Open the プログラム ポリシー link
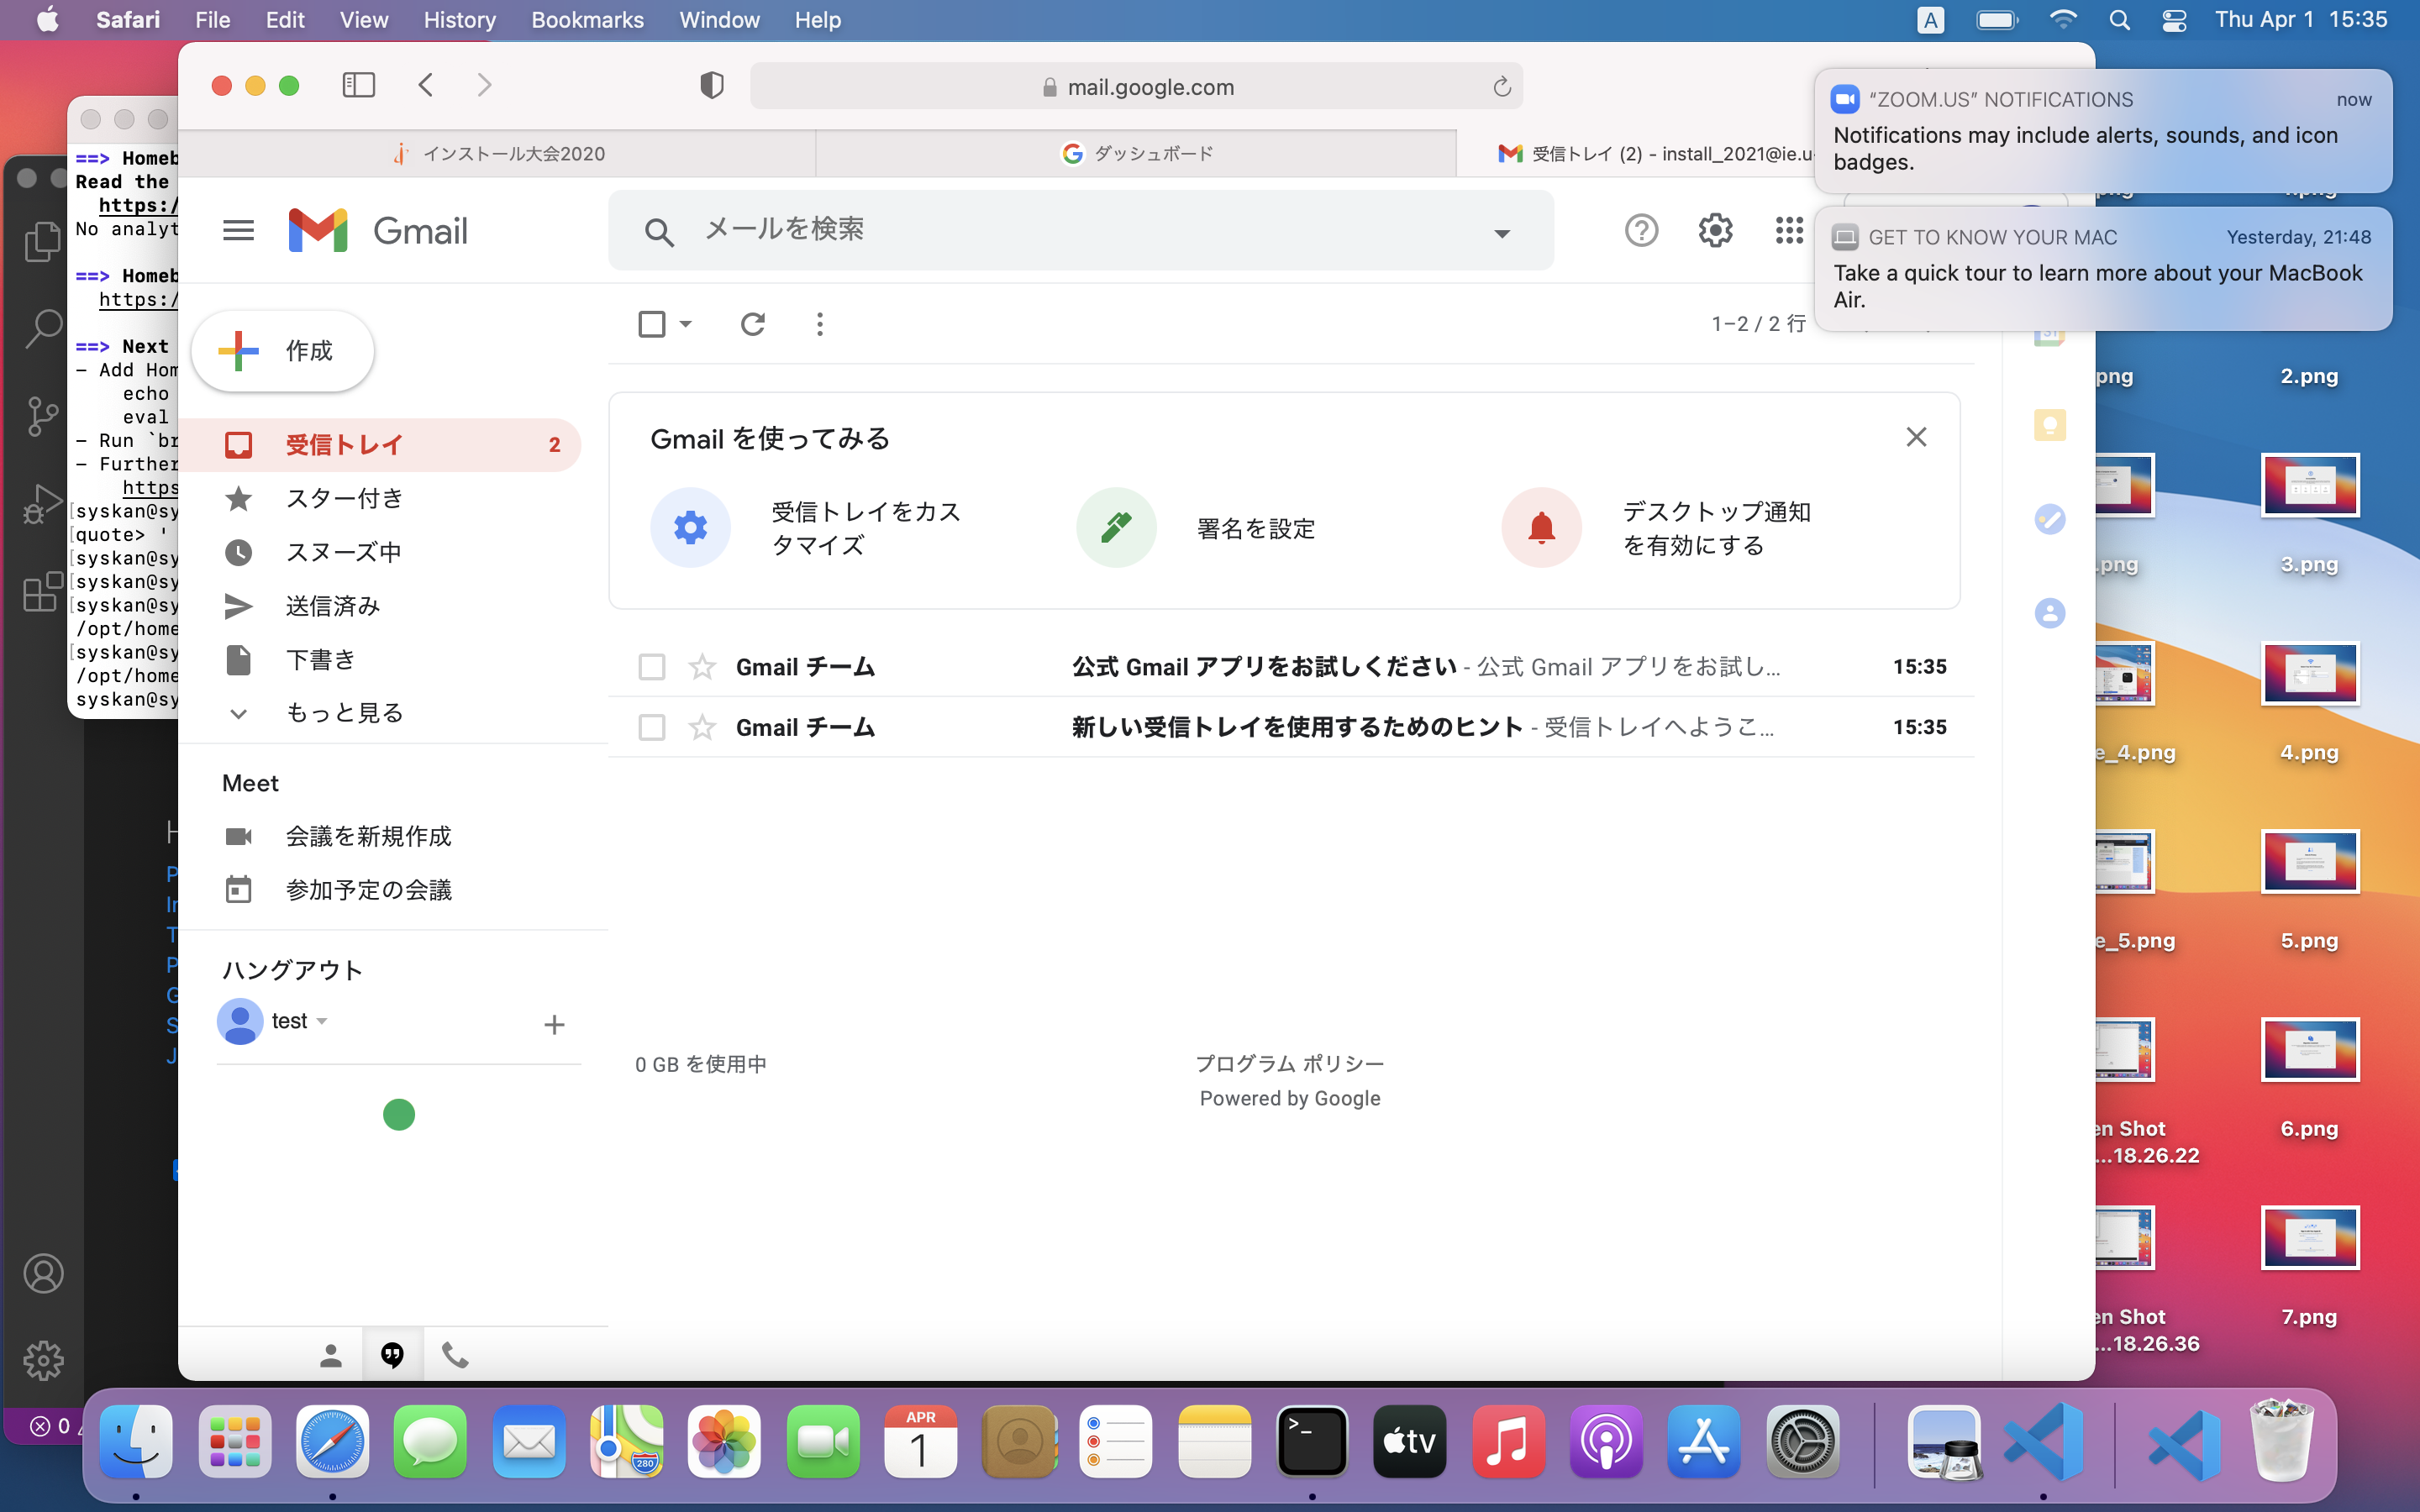The width and height of the screenshot is (2420, 1512). (x=1289, y=1063)
